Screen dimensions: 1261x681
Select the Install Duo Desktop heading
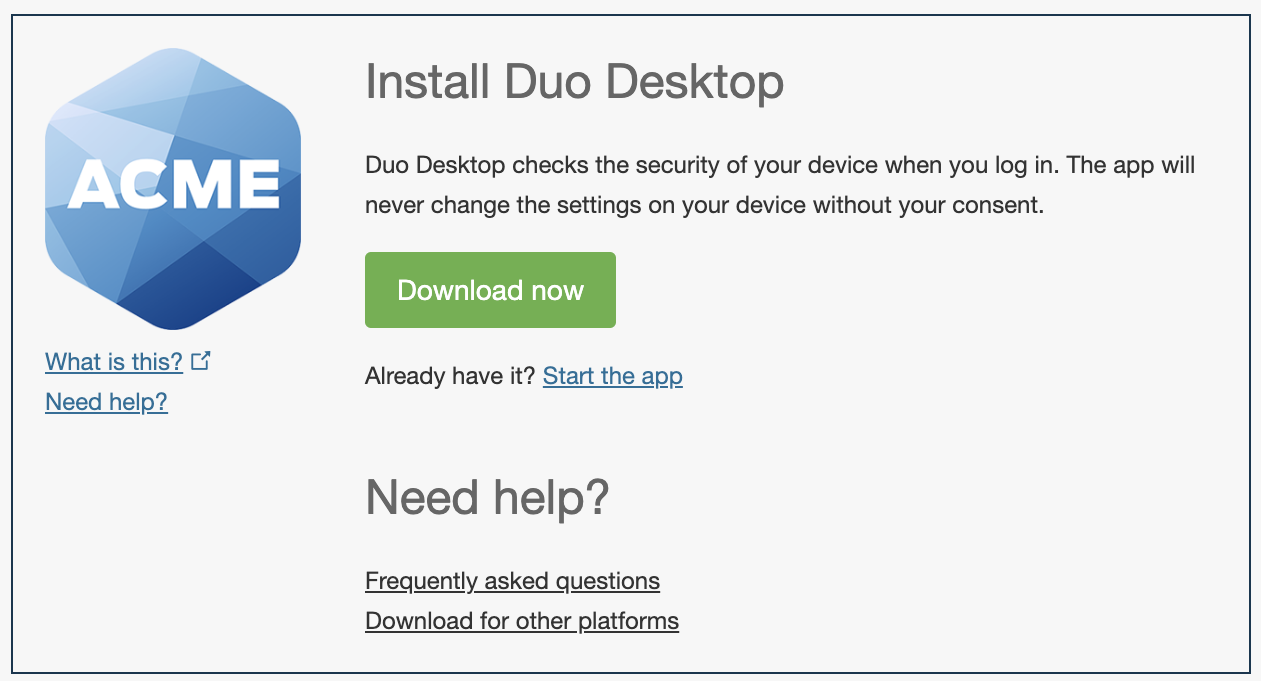[x=575, y=82]
